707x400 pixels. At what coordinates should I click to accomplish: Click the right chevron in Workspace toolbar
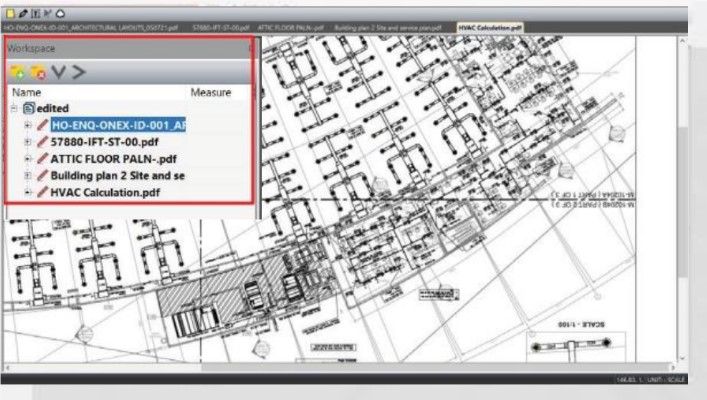click(78, 72)
